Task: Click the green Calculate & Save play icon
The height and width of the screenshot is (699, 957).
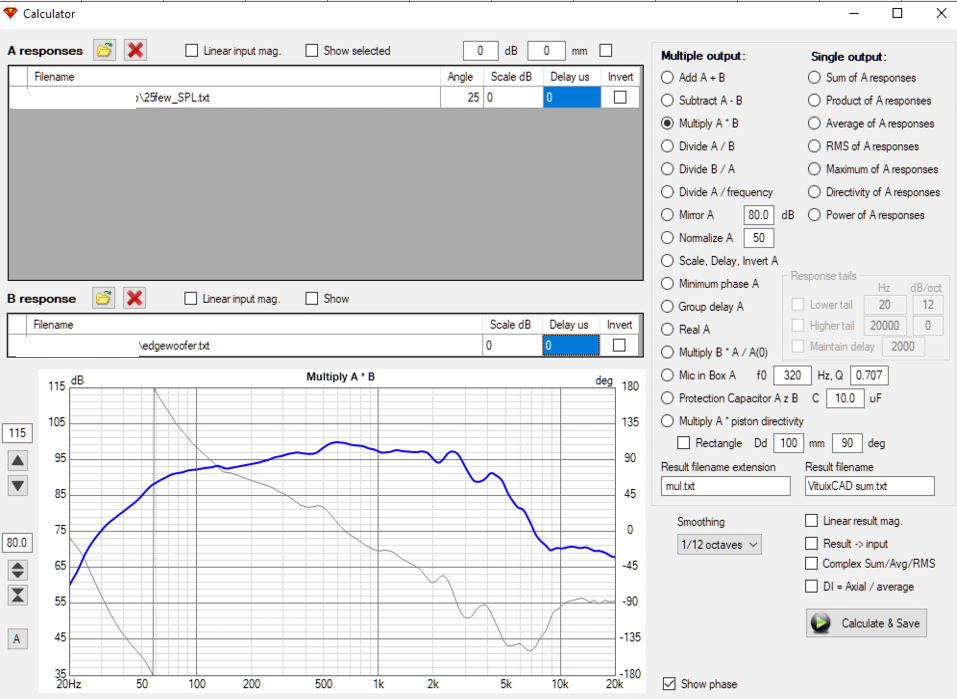Action: (x=821, y=623)
